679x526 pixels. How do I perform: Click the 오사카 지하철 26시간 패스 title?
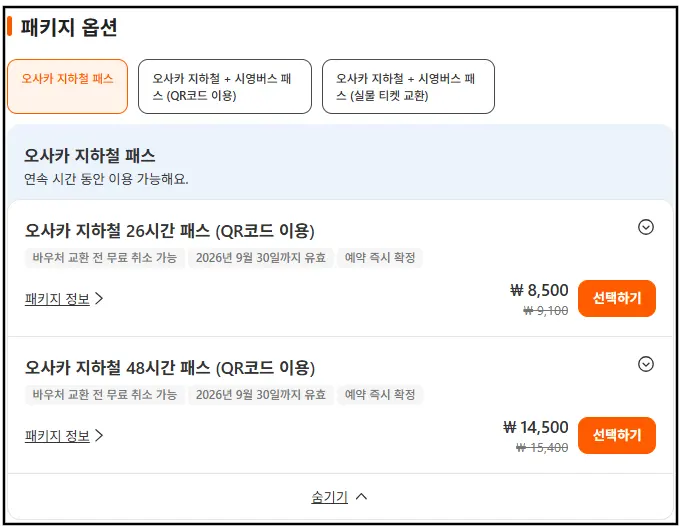click(x=170, y=231)
